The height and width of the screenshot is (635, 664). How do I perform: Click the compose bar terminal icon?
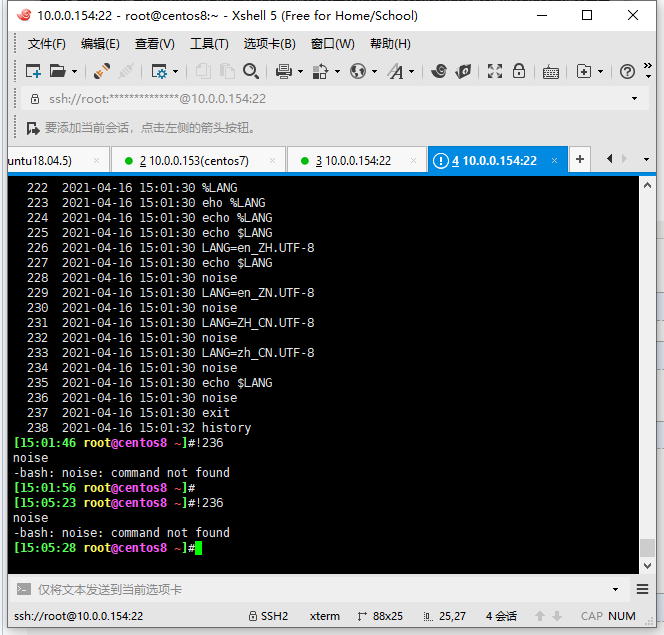24,589
